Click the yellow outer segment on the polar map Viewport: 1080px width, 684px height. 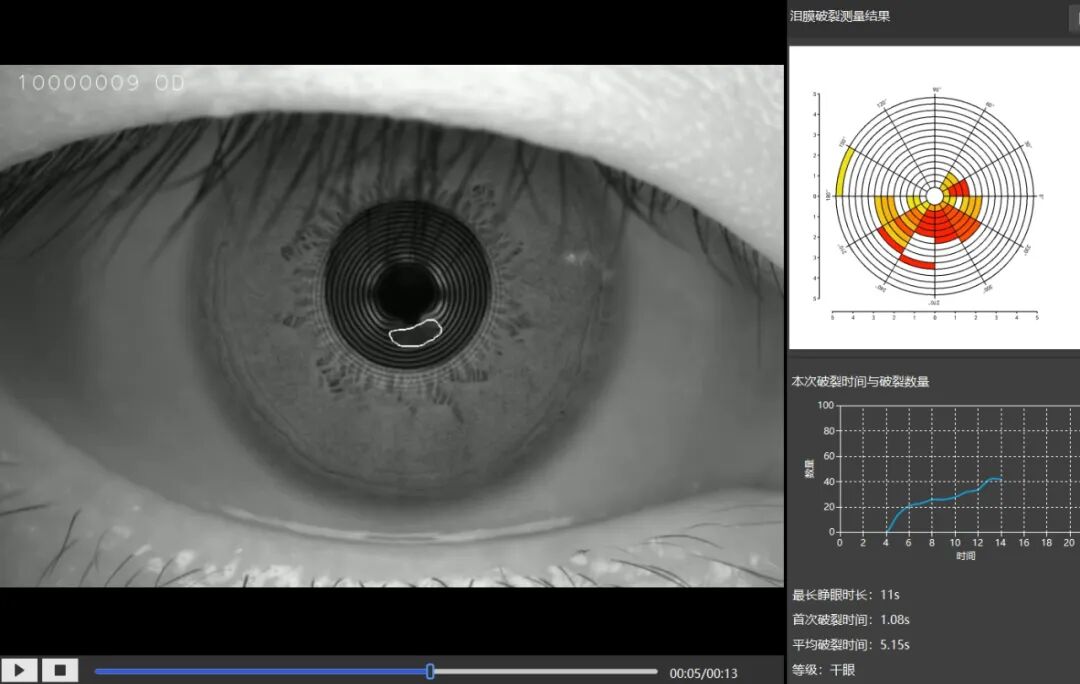(x=843, y=171)
